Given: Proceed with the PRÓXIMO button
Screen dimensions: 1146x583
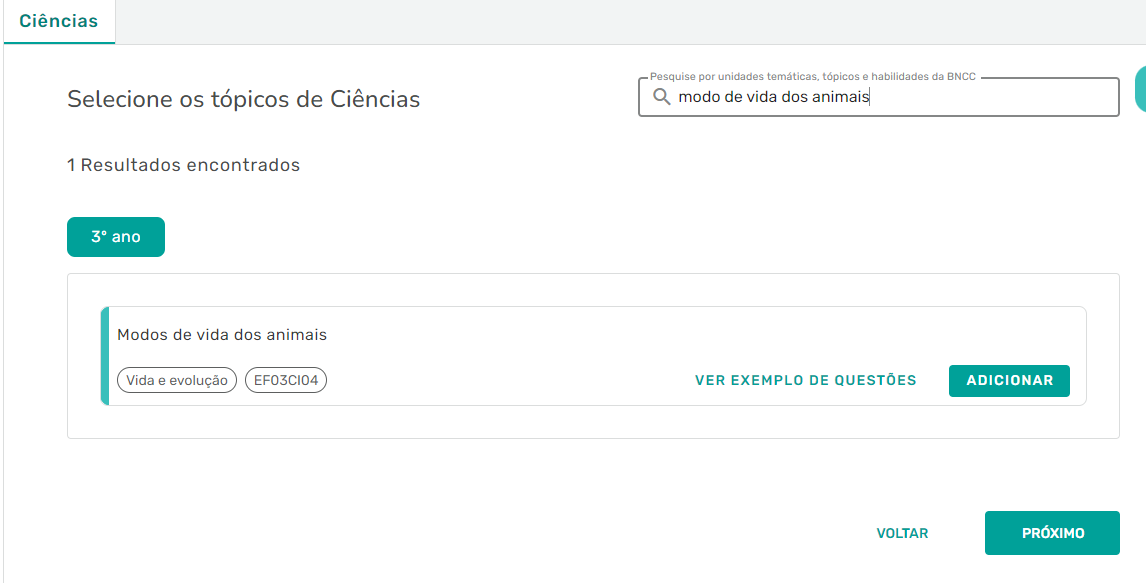Looking at the screenshot, I should point(1052,533).
